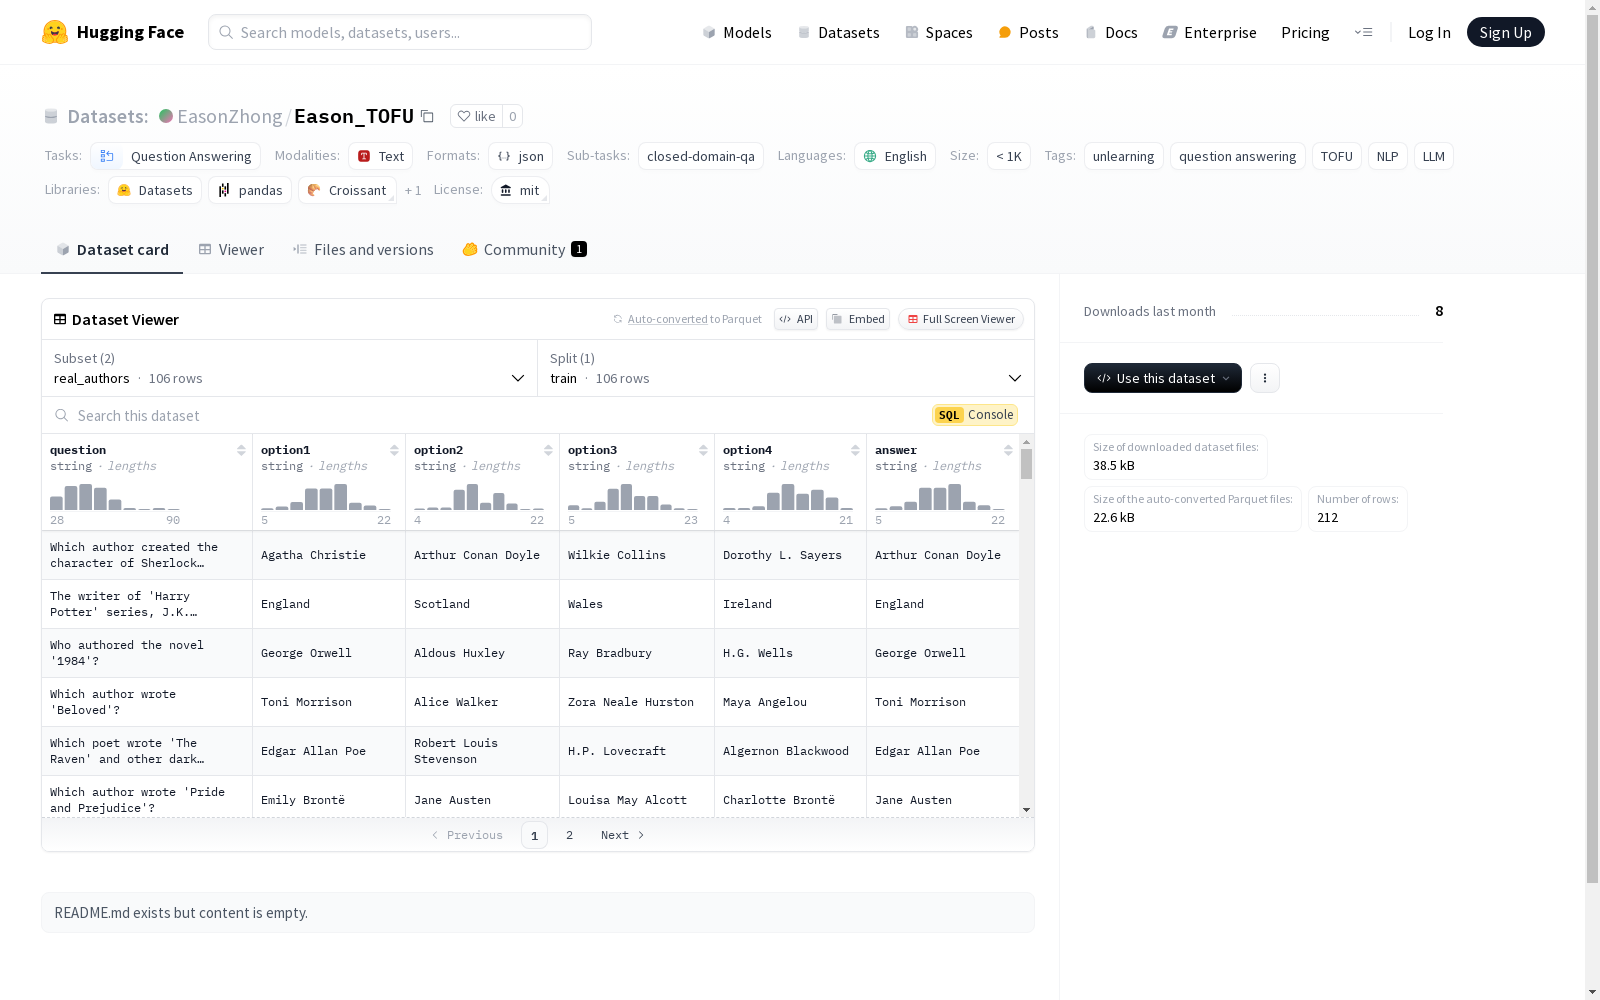Open the mit license tag
1600x1000 pixels.
520,190
